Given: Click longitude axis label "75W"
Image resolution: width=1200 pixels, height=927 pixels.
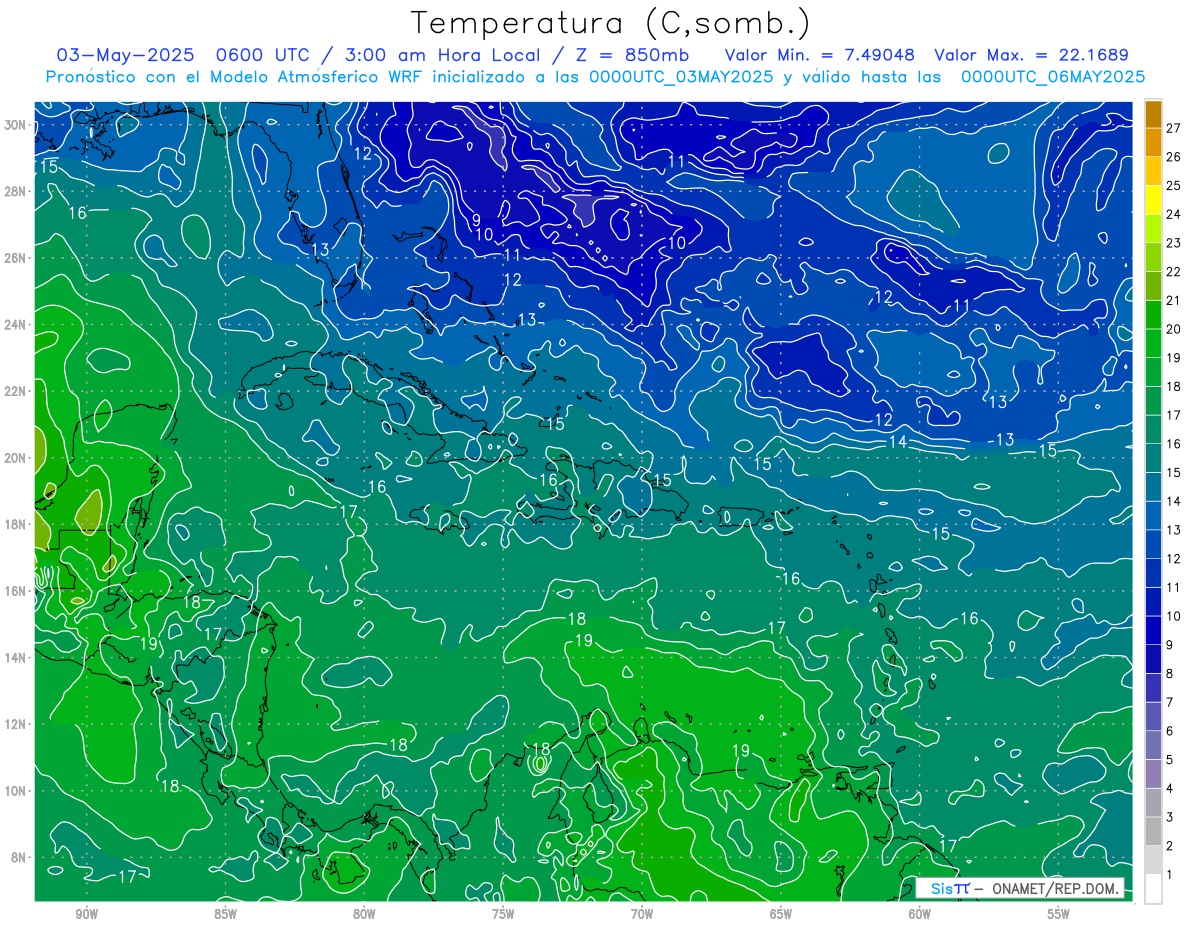Looking at the screenshot, I should [x=503, y=914].
